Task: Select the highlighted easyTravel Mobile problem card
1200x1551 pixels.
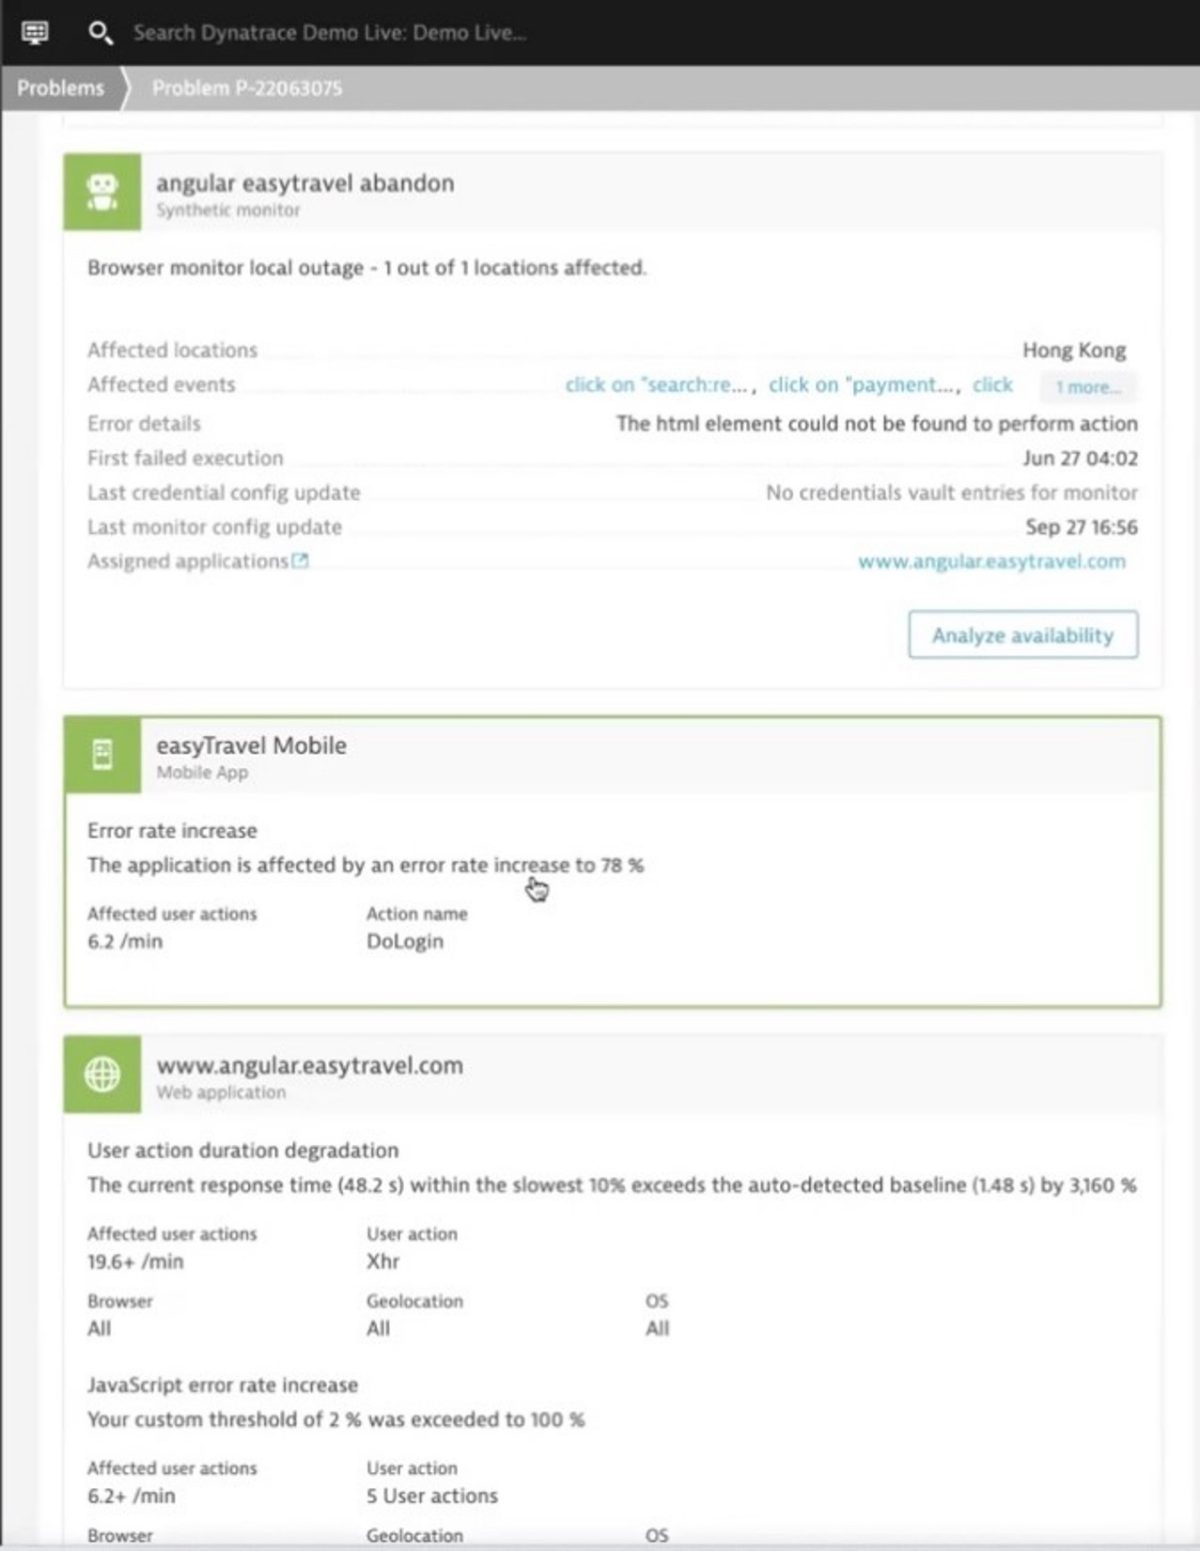Action: click(x=610, y=860)
